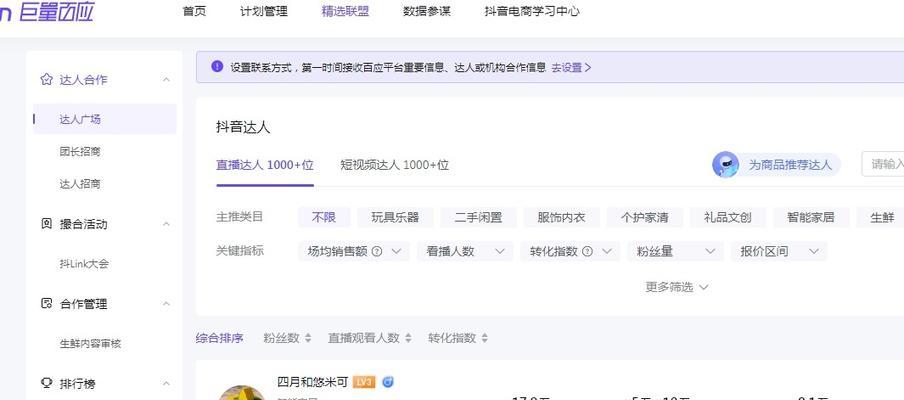This screenshot has height=400, width=904.
Task: Select 二手闲置 category filter
Action: 478,217
